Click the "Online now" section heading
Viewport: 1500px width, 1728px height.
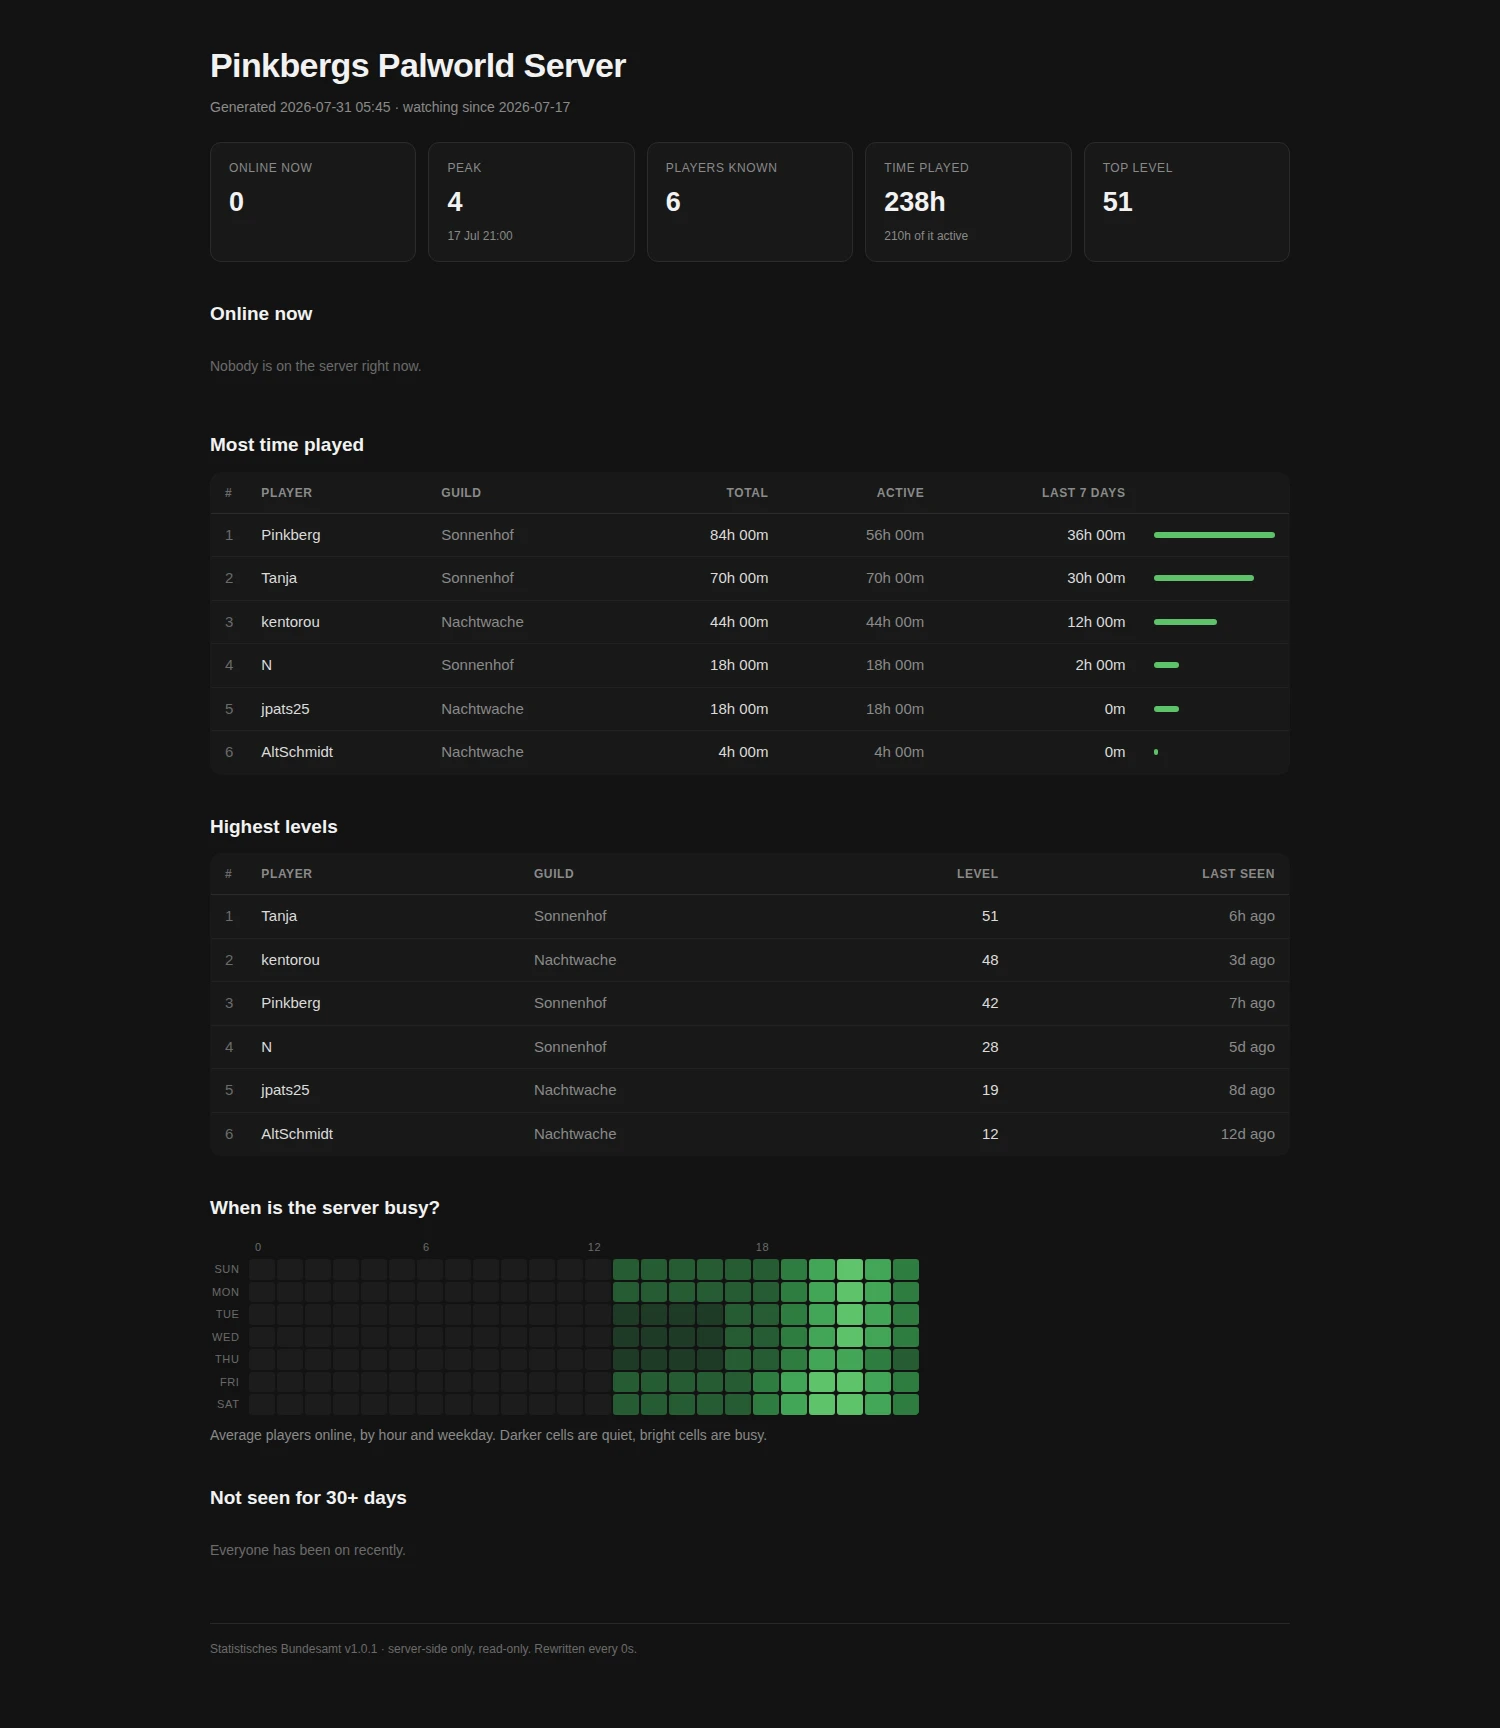coord(261,314)
